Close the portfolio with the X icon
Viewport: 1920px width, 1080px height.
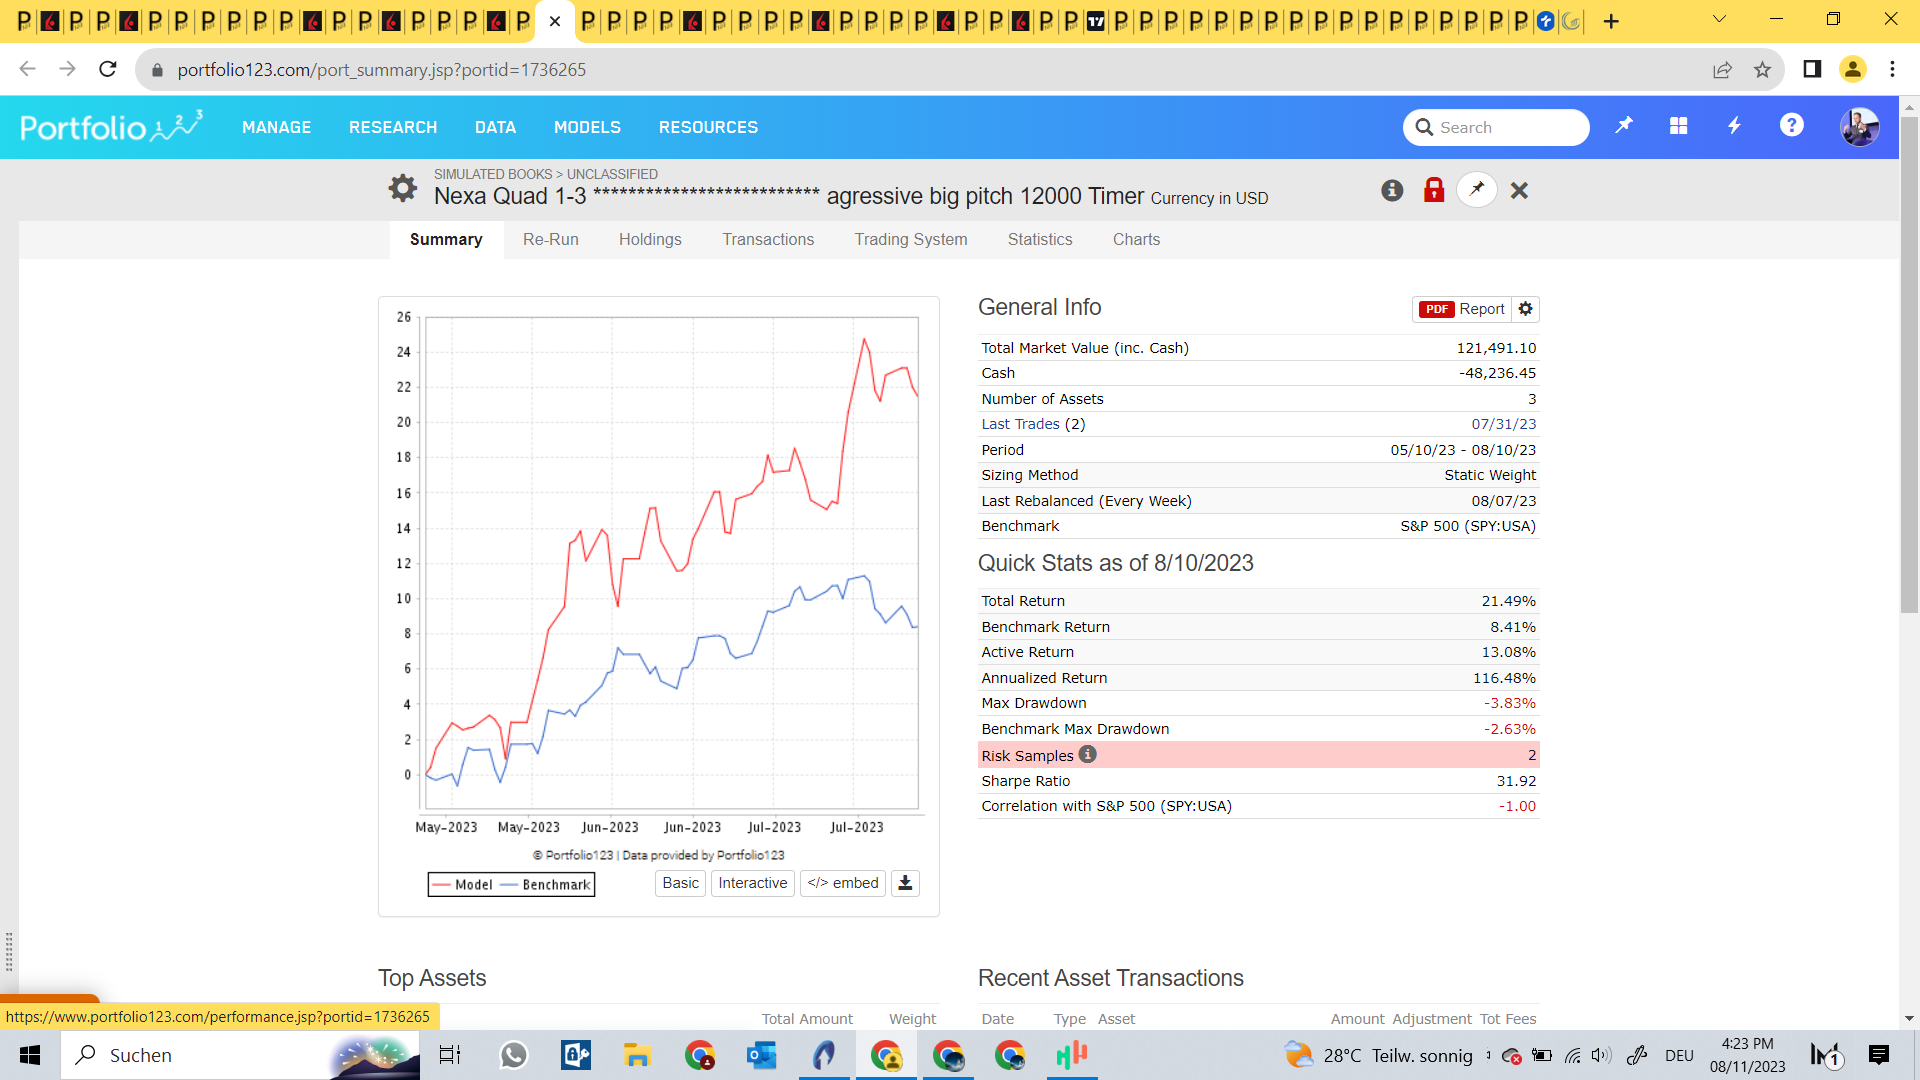click(x=1519, y=190)
